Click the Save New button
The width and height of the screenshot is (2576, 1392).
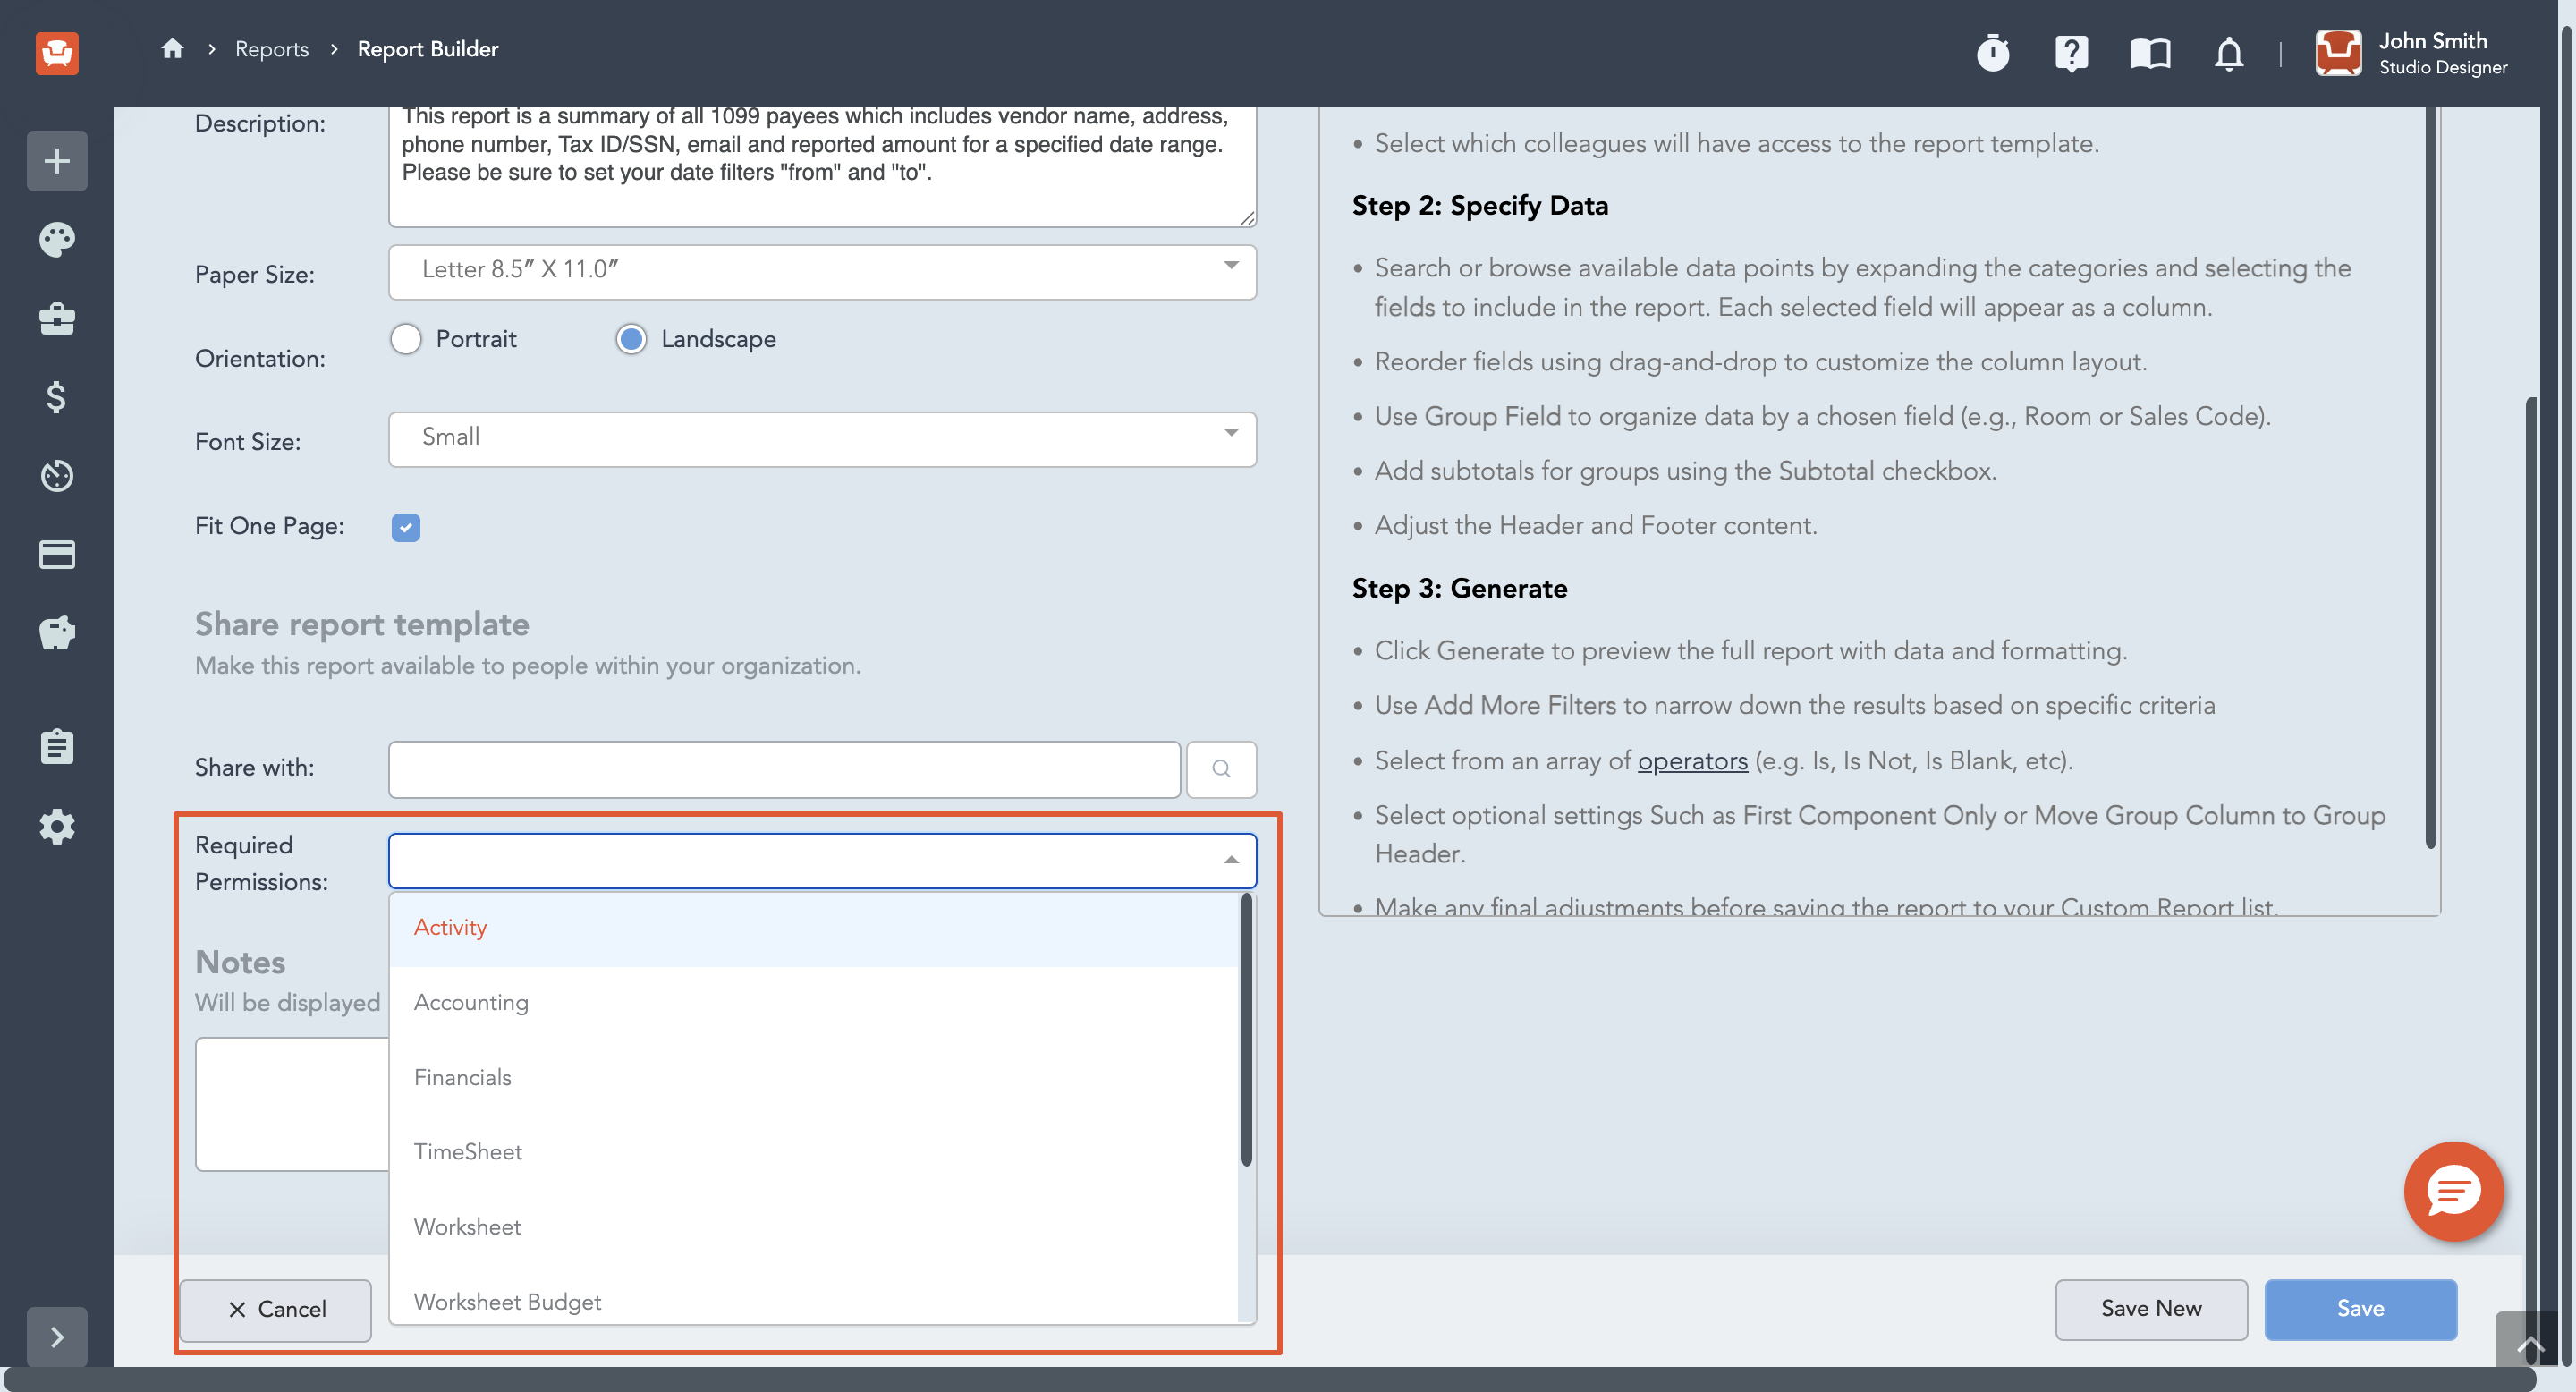pos(2151,1309)
